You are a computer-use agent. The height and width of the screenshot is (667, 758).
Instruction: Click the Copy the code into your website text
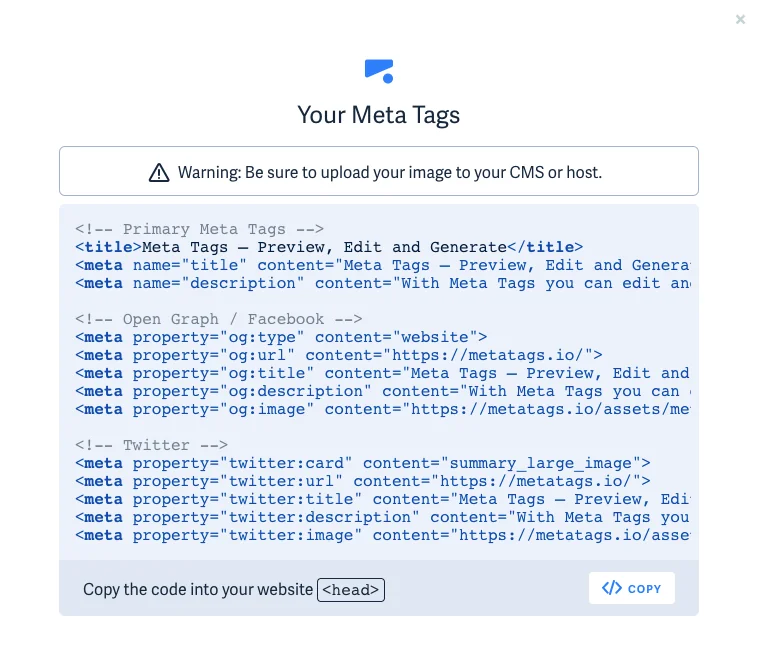pos(198,589)
